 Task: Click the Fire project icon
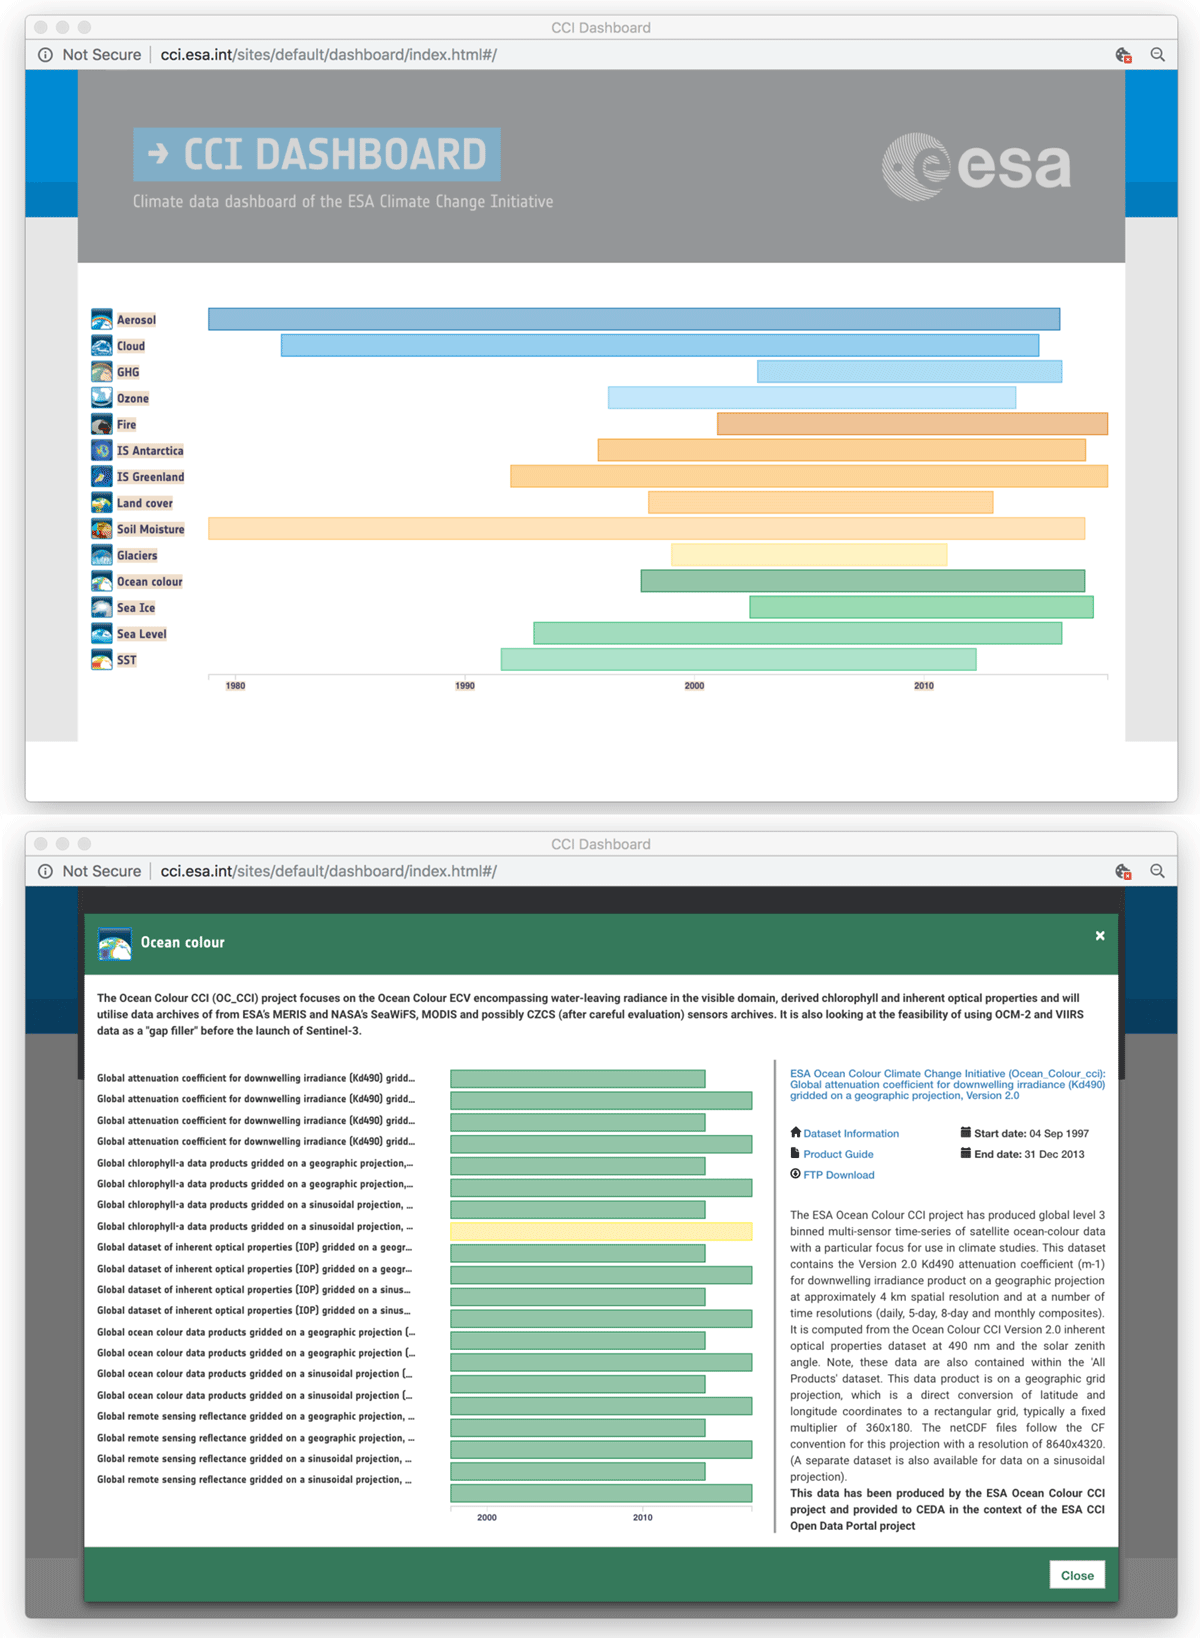[x=101, y=424]
